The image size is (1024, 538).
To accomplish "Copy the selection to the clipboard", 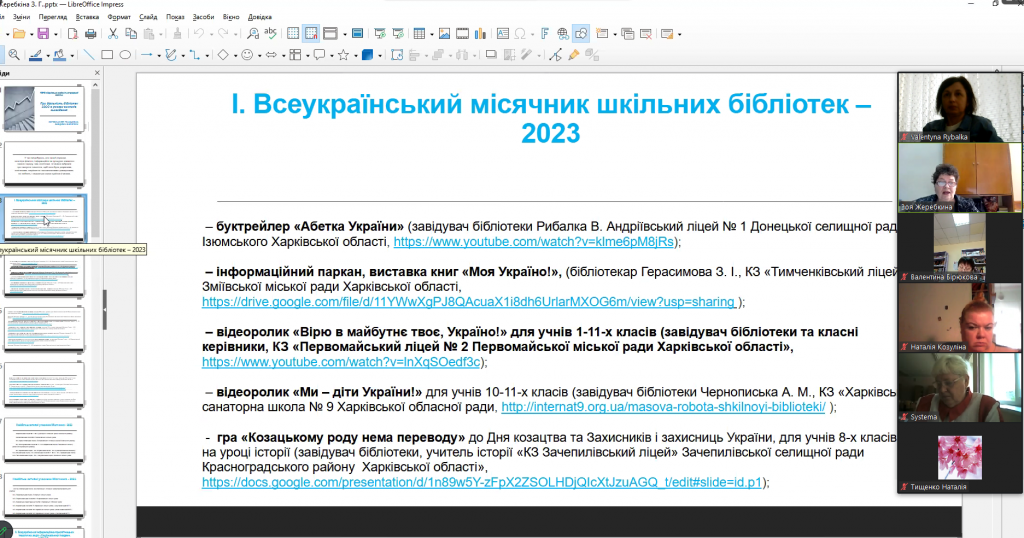I will pos(131,34).
